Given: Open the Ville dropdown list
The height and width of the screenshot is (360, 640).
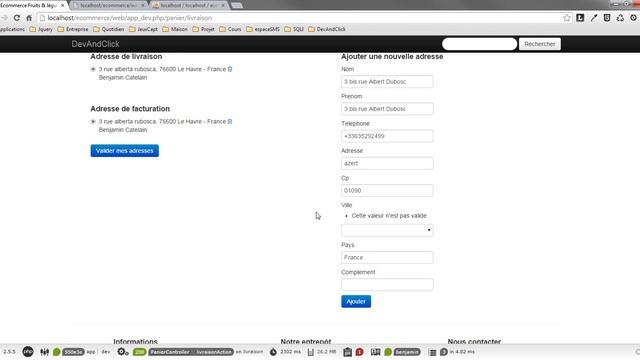Looking at the screenshot, I should (x=387, y=230).
